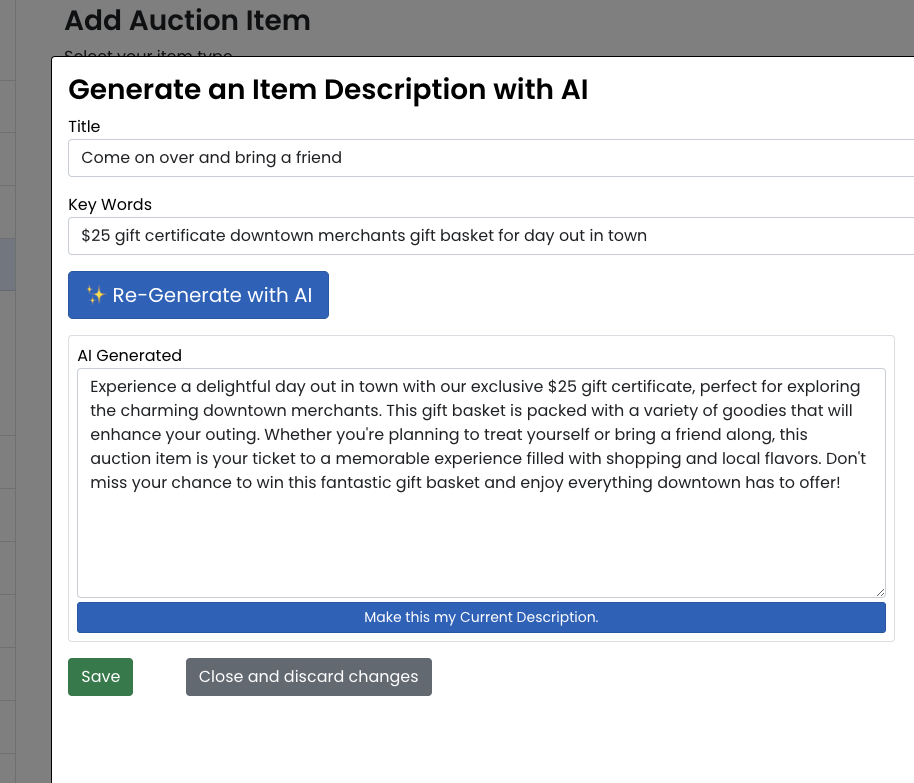
Task: Click the Add Auction Item heading behind dialog
Action: tap(187, 20)
